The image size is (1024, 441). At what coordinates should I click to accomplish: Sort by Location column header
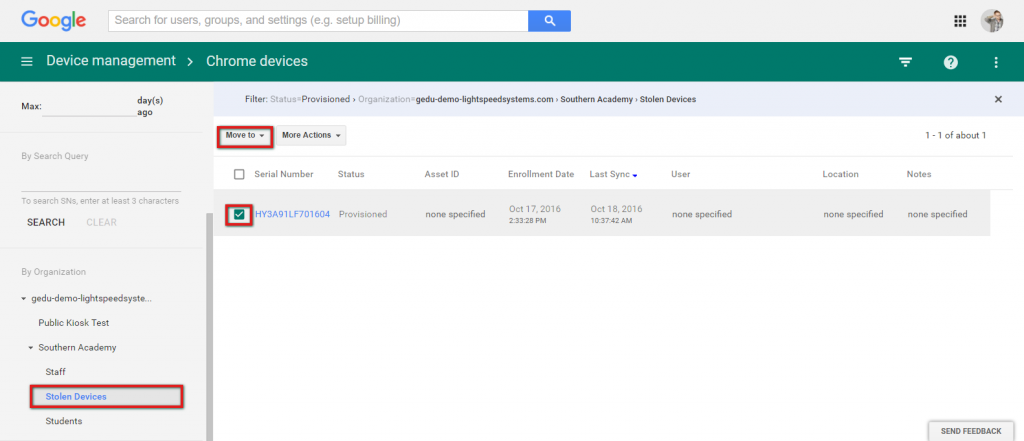point(840,174)
